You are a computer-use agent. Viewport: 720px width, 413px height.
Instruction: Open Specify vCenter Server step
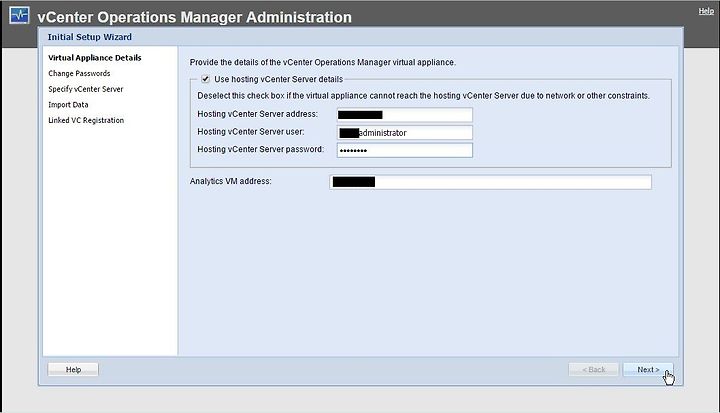(x=85, y=89)
